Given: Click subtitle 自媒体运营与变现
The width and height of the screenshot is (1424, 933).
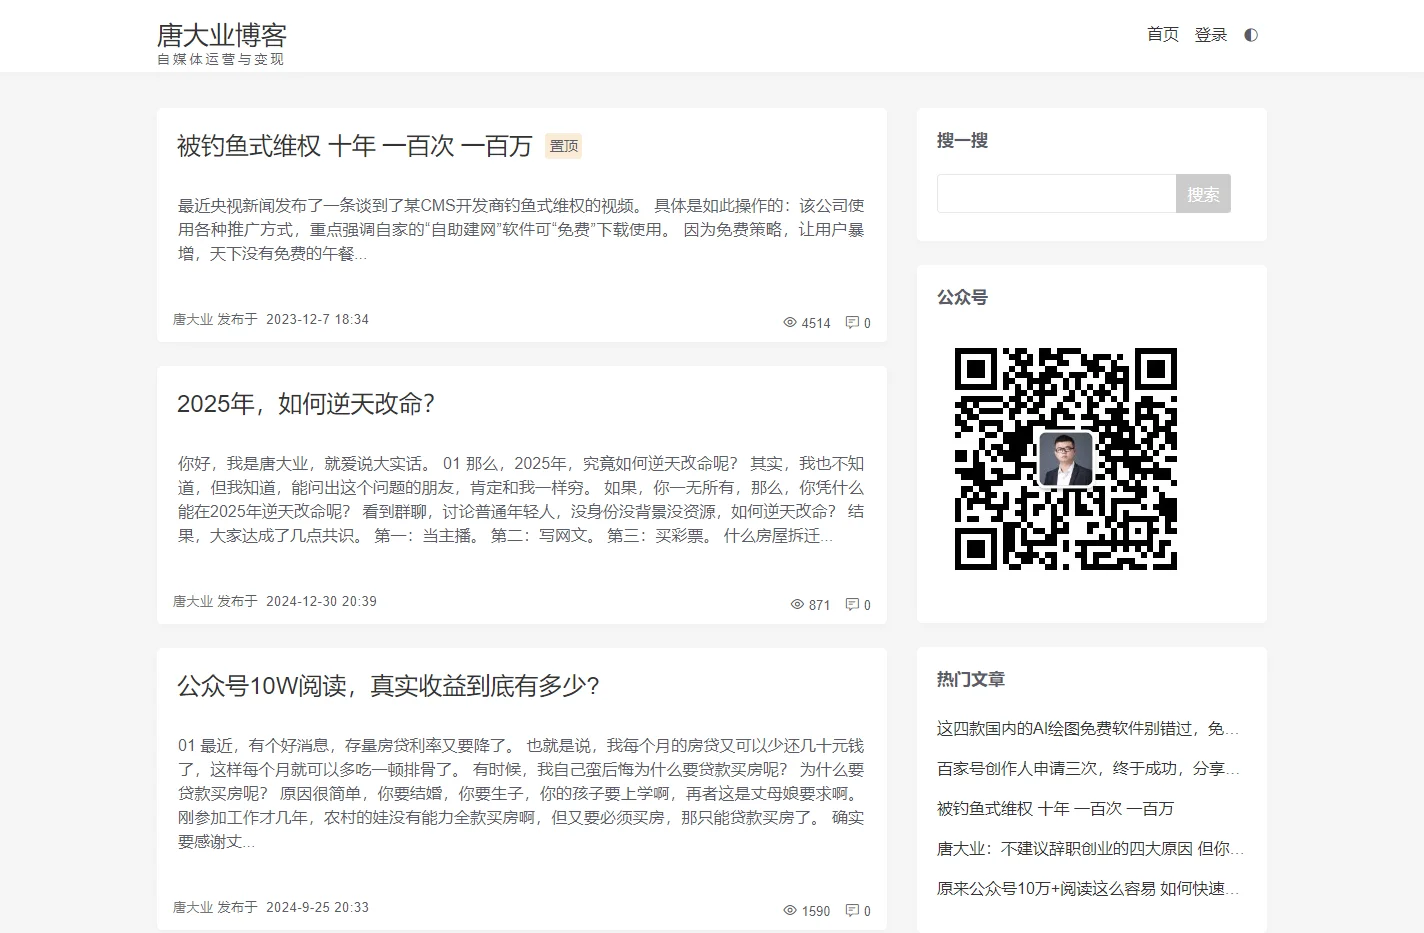Looking at the screenshot, I should point(221,60).
